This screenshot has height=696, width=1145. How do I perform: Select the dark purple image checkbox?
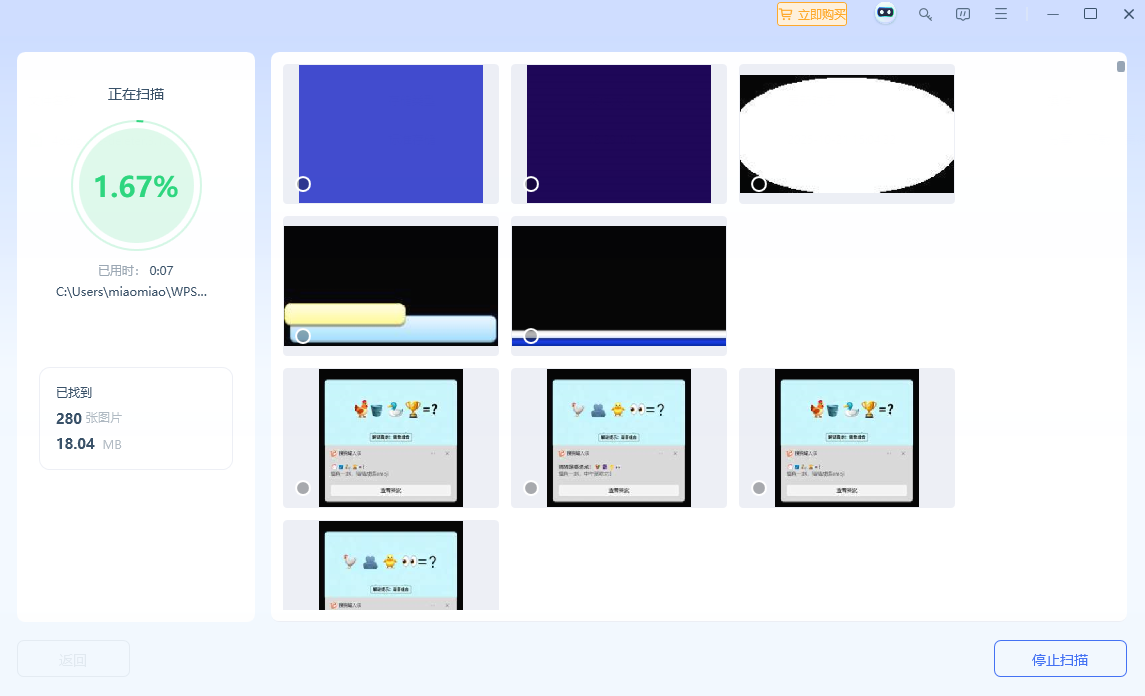531,184
